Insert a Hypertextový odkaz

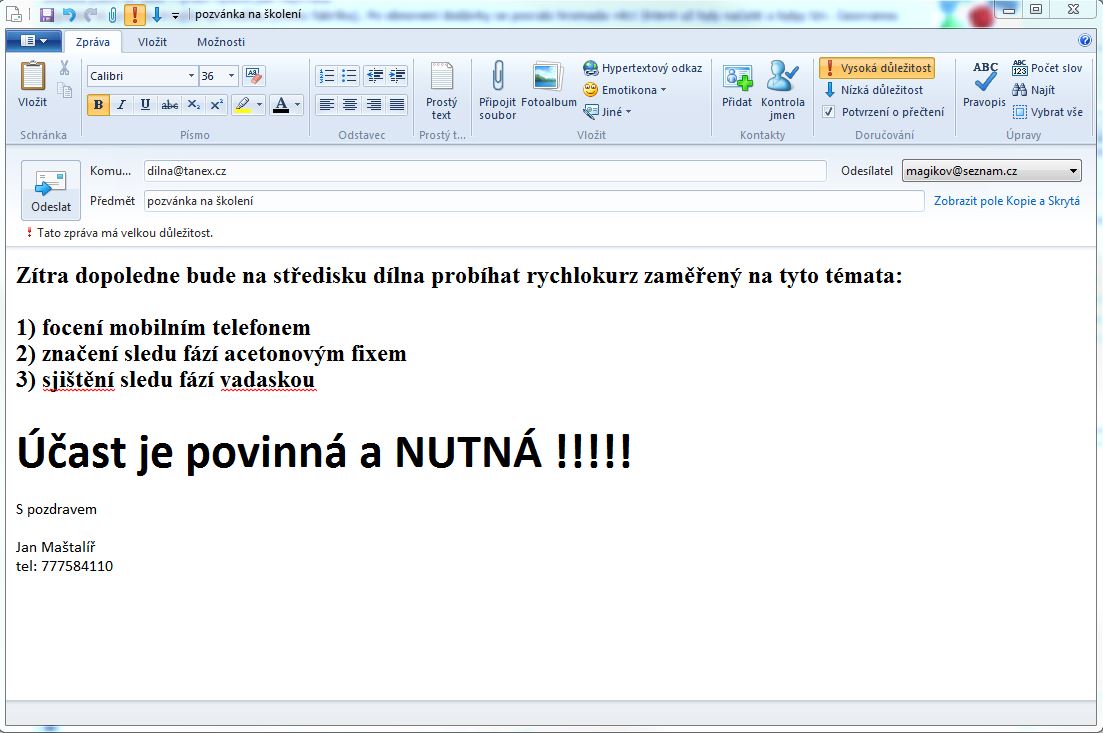click(x=643, y=68)
